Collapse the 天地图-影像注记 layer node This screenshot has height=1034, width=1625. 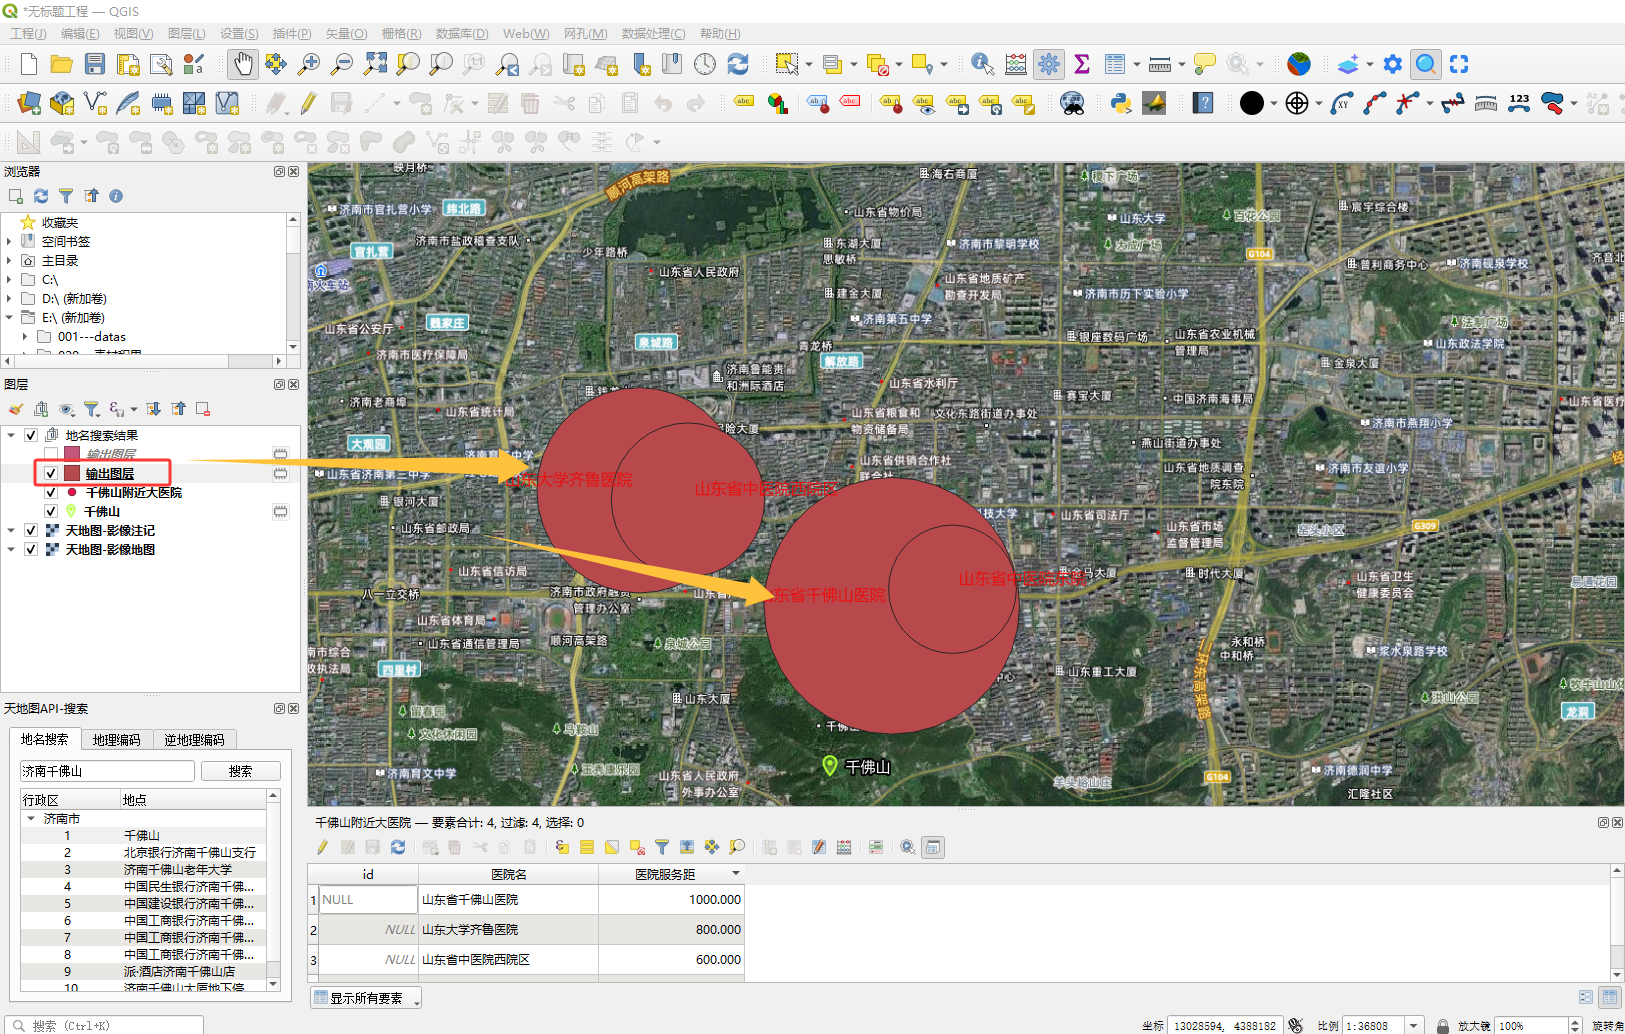[11, 530]
